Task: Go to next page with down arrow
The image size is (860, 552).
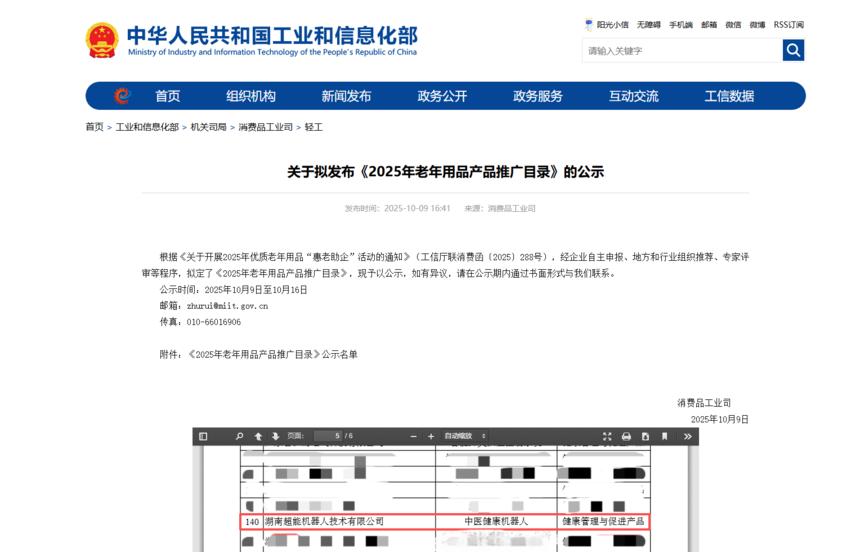Action: [275, 436]
